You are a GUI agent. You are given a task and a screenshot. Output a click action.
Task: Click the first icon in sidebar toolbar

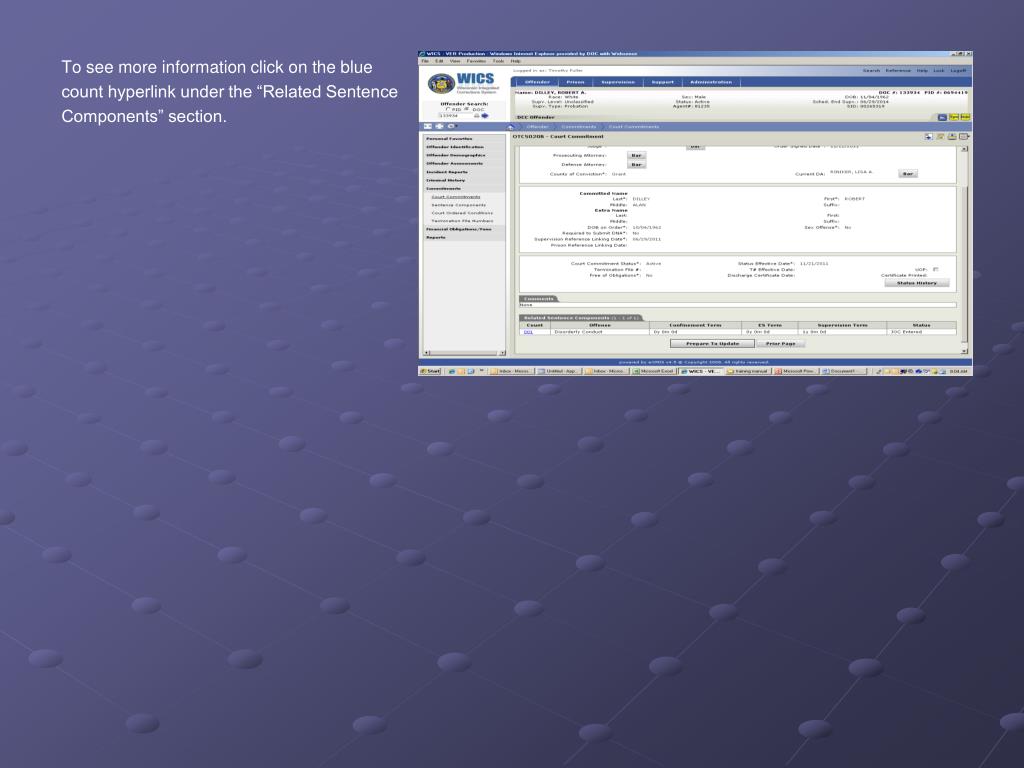[428, 126]
